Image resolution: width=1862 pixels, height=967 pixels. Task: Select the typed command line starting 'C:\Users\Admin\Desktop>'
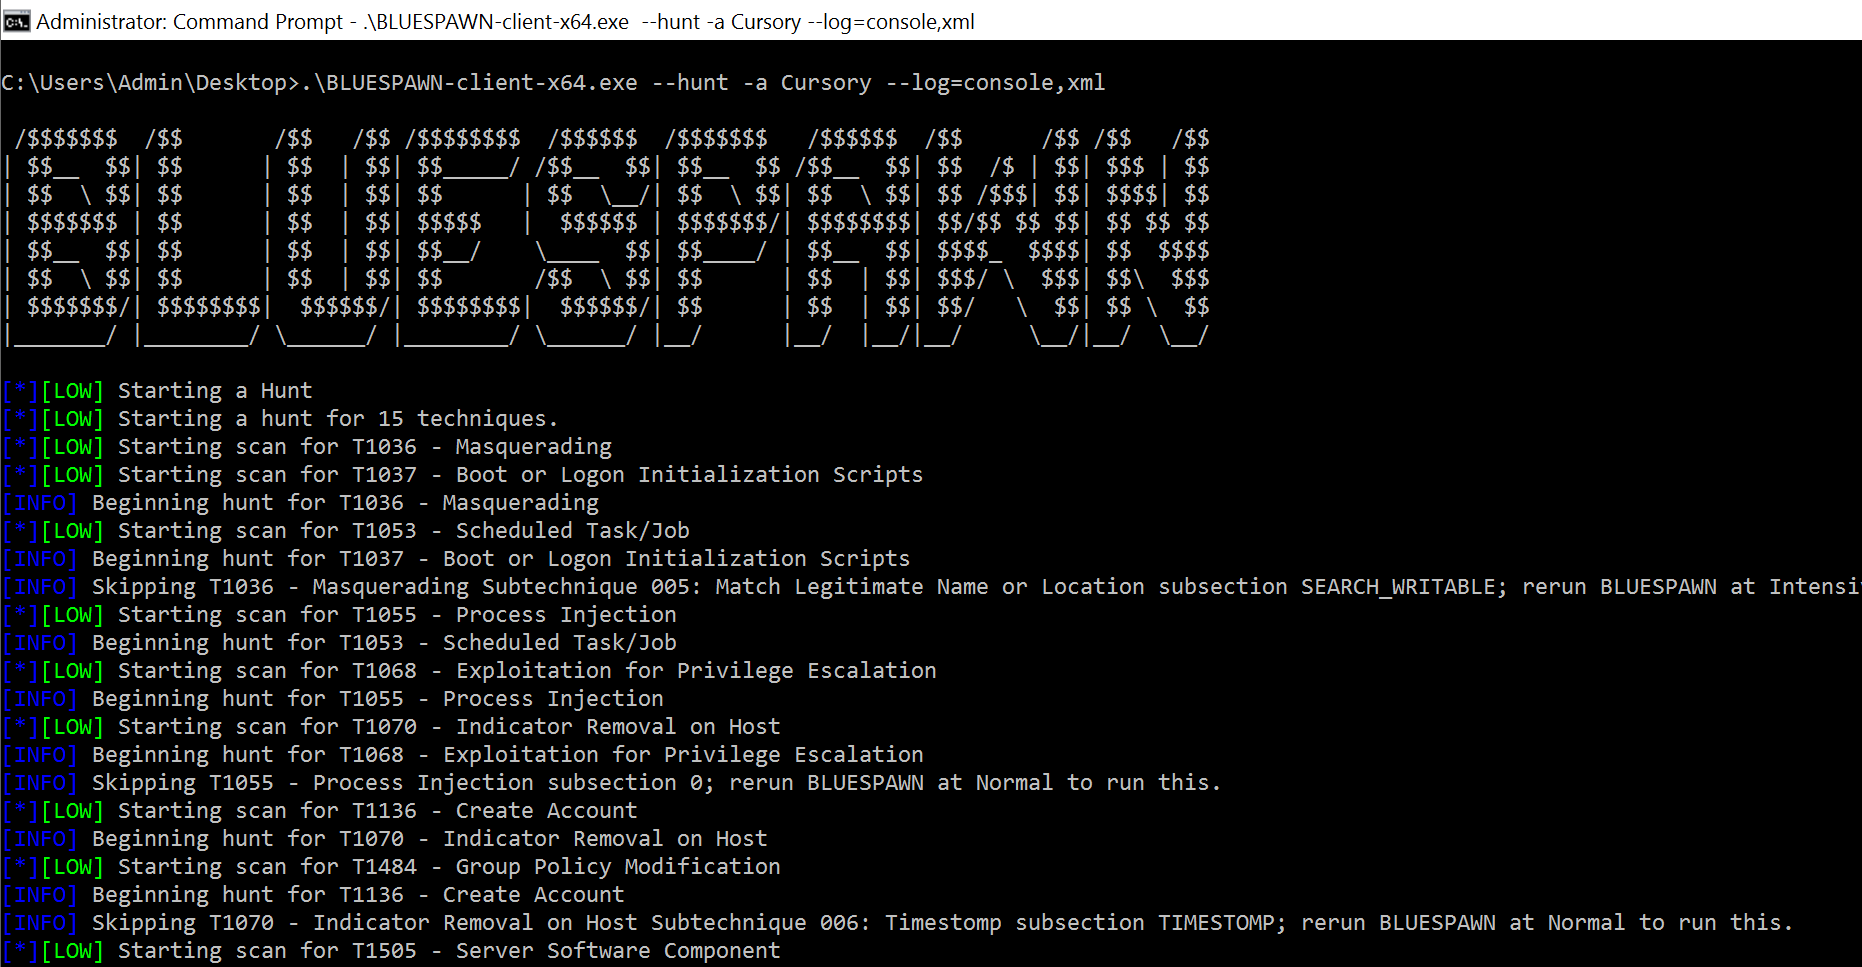point(553,83)
